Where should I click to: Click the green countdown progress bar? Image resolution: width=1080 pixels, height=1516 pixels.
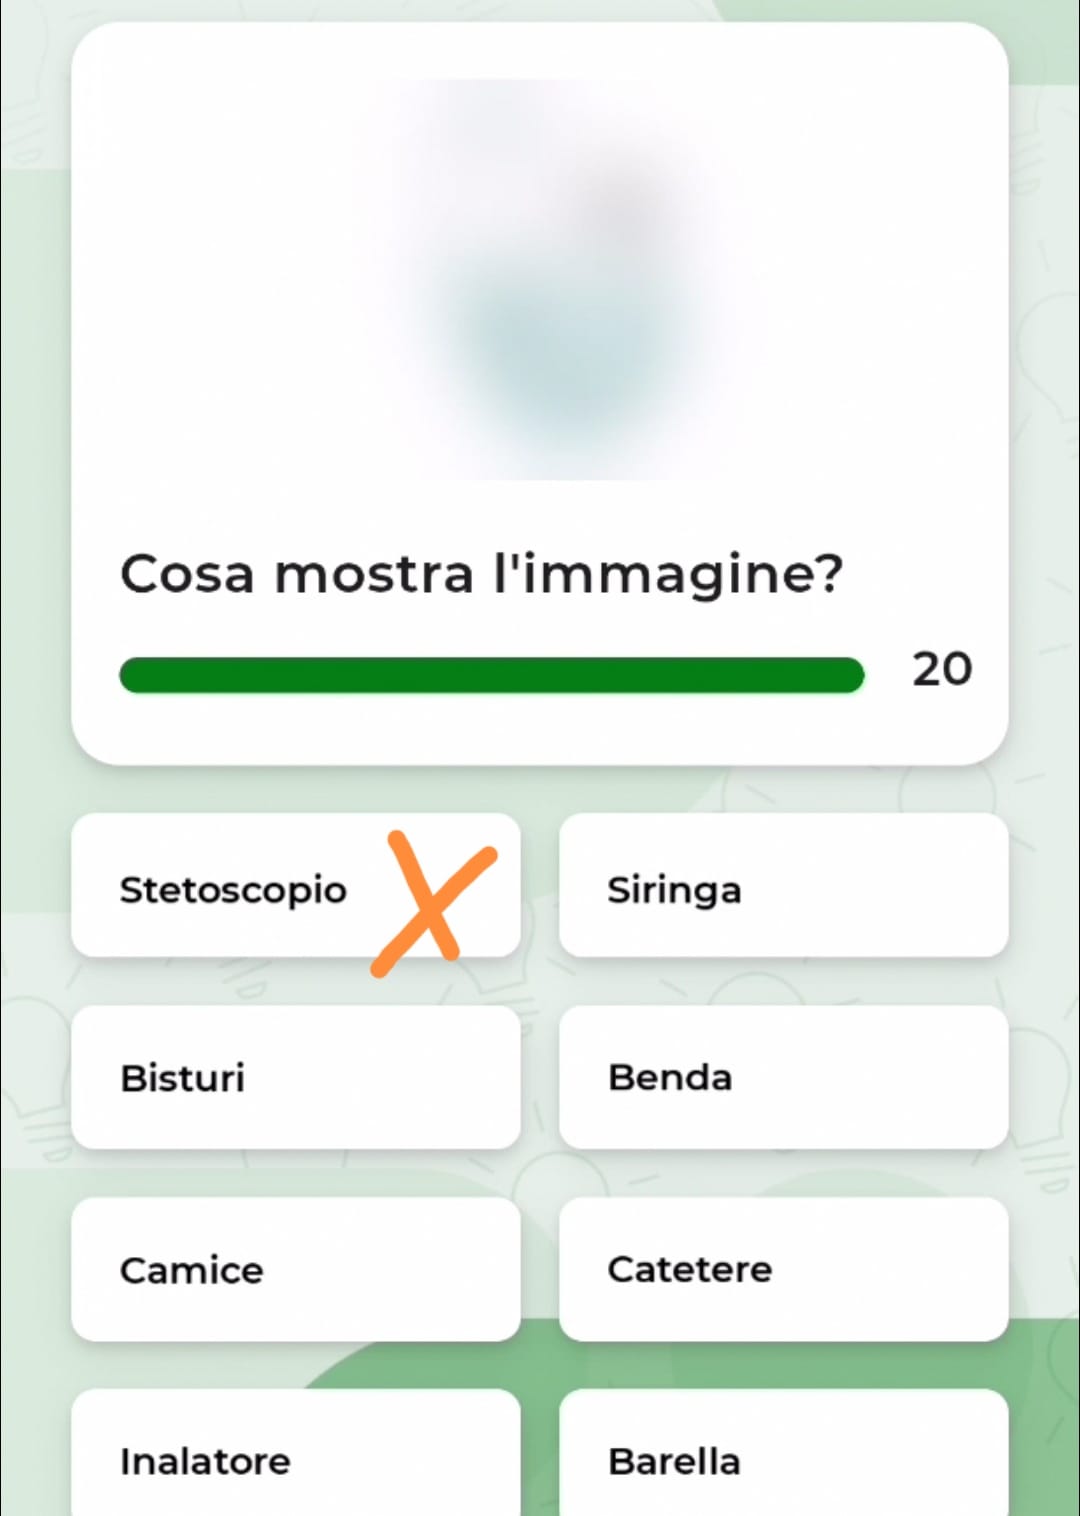click(491, 675)
